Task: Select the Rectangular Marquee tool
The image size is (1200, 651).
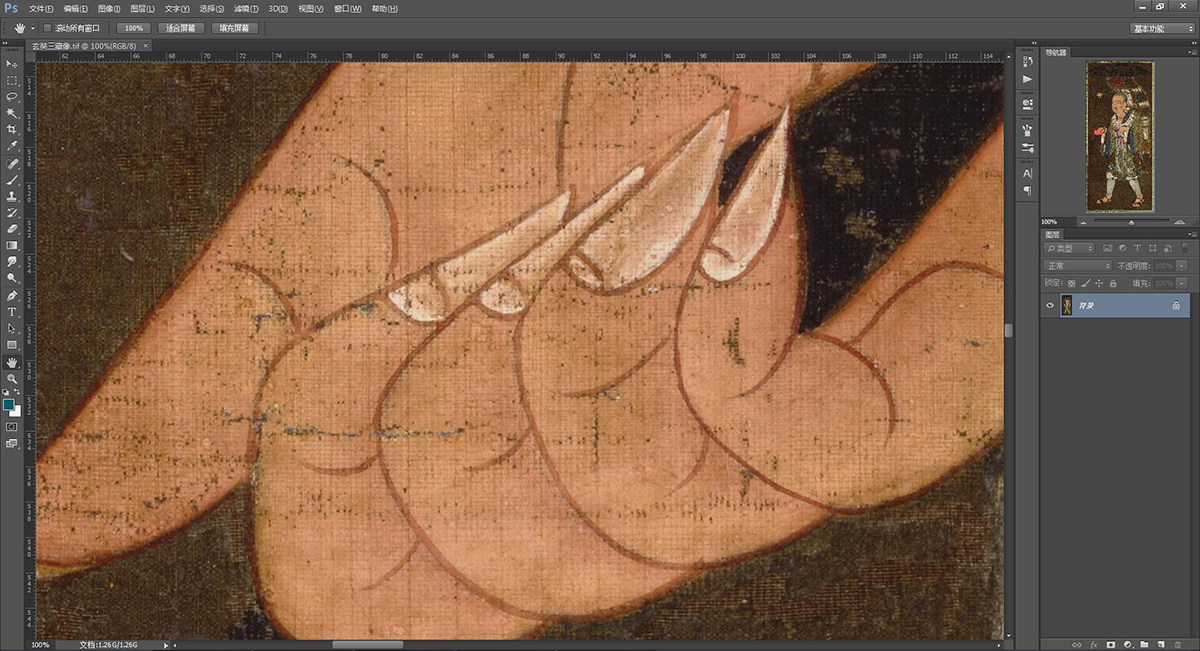Action: click(x=12, y=80)
